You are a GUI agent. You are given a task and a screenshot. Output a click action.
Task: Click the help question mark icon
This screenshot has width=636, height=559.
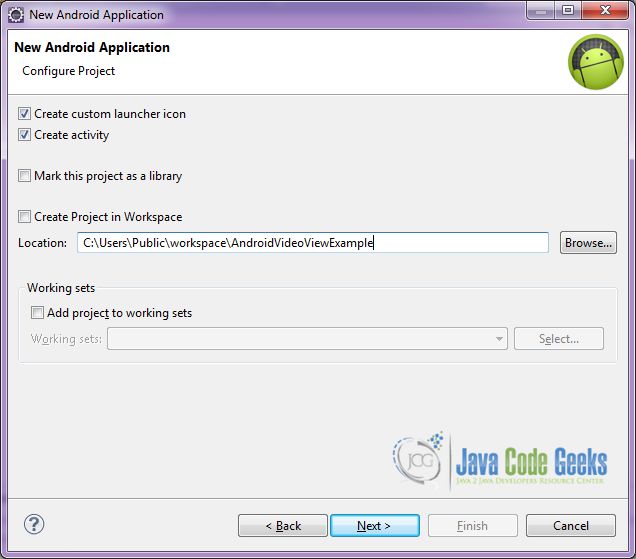click(34, 524)
